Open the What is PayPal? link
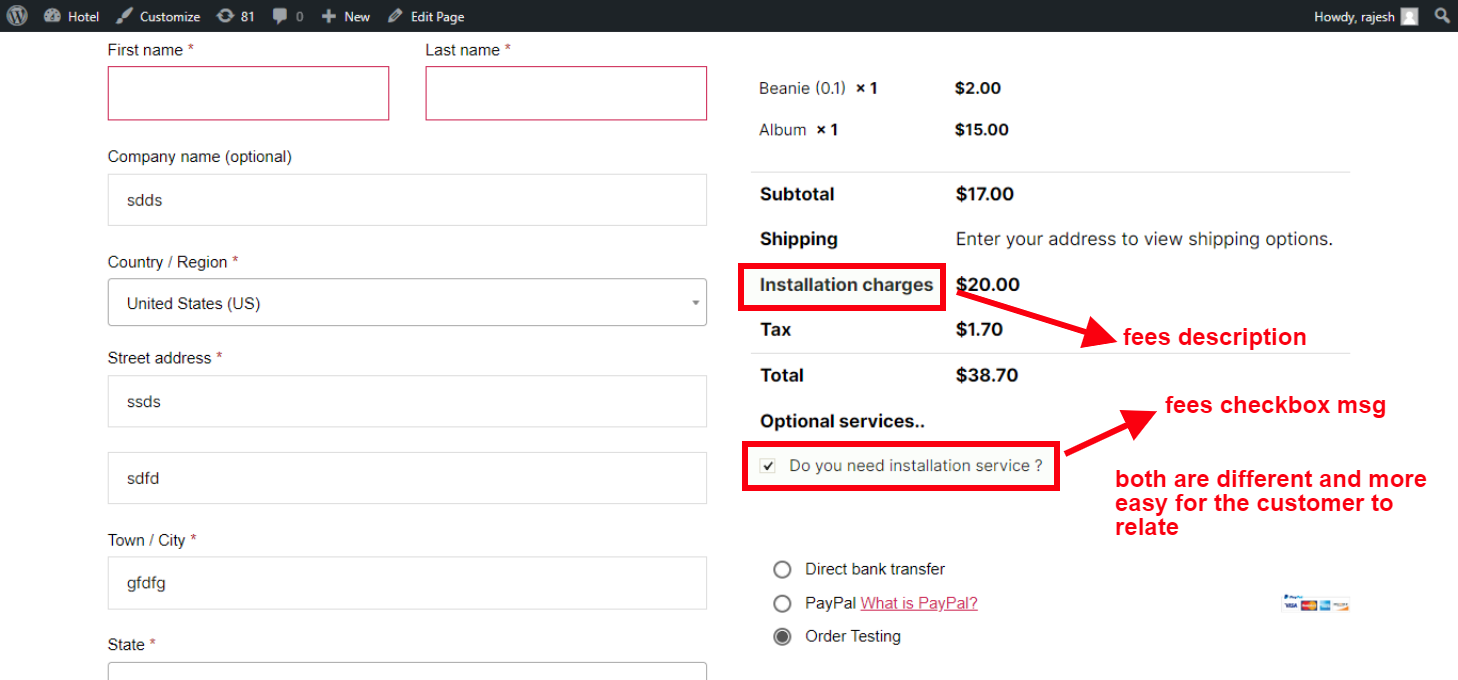 pyautogui.click(x=919, y=603)
